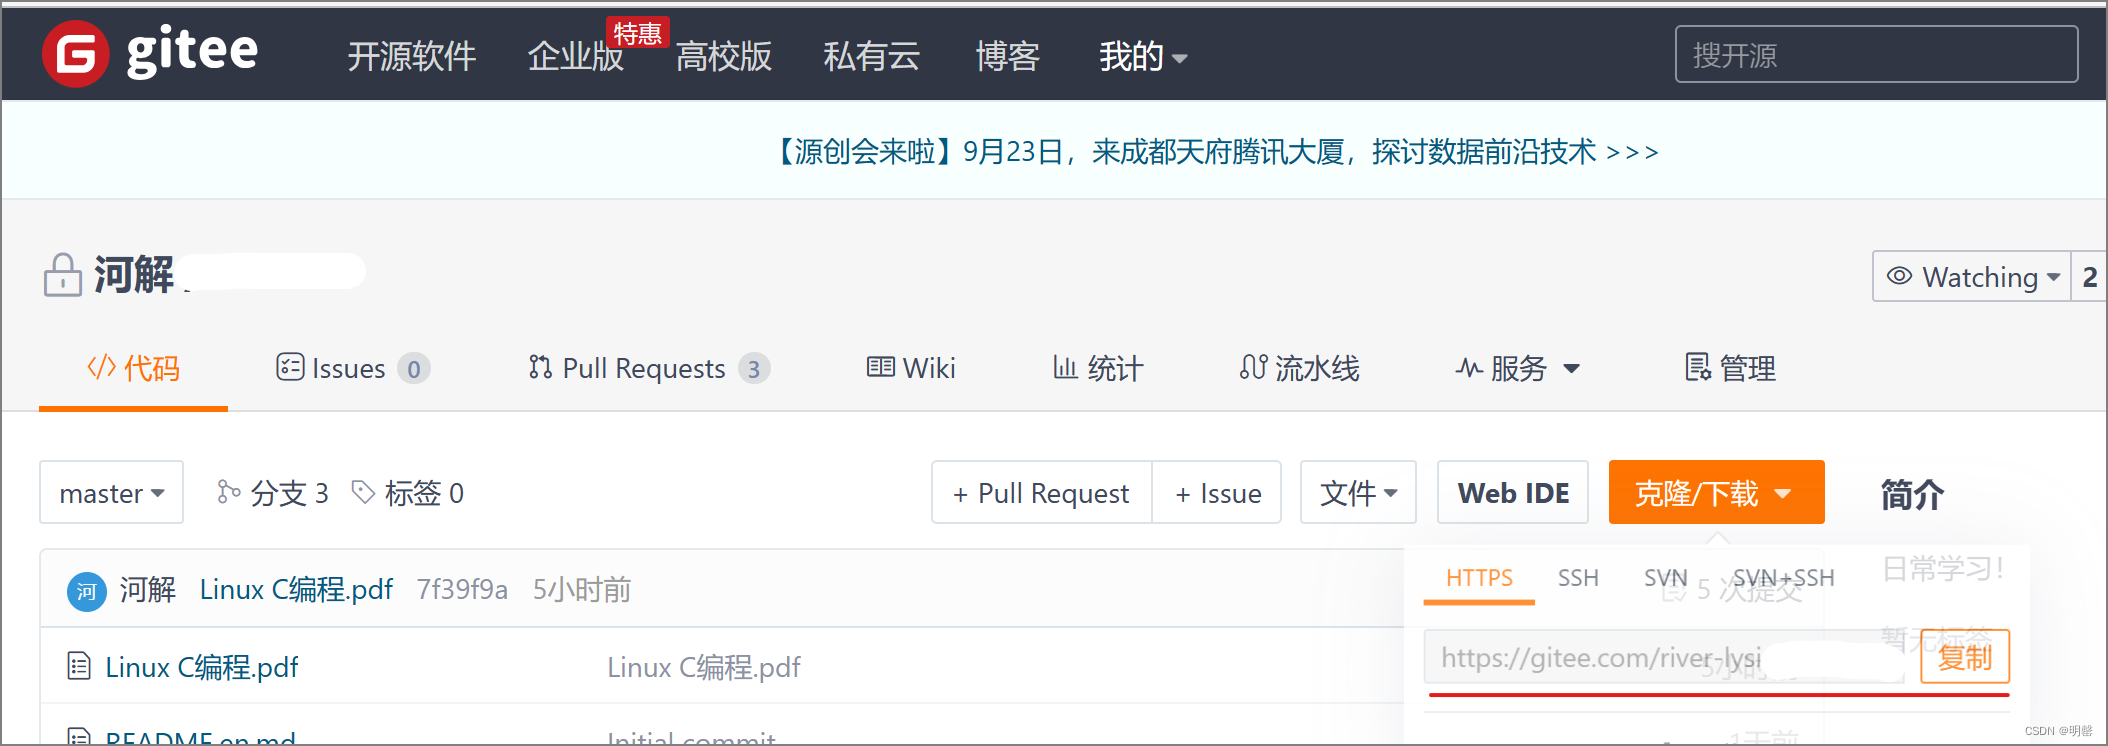
Task: Open the 博客 navigation link
Action: pyautogui.click(x=1008, y=56)
